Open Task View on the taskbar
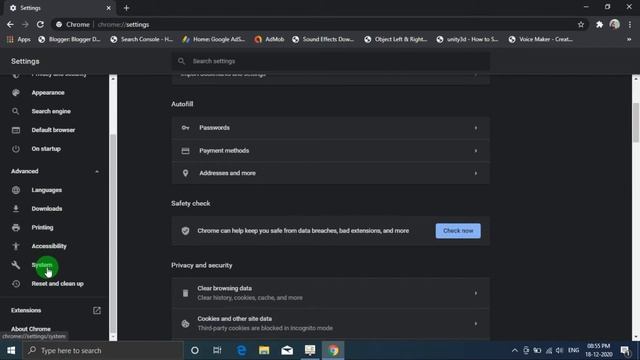The height and width of the screenshot is (360, 640). tap(217, 350)
